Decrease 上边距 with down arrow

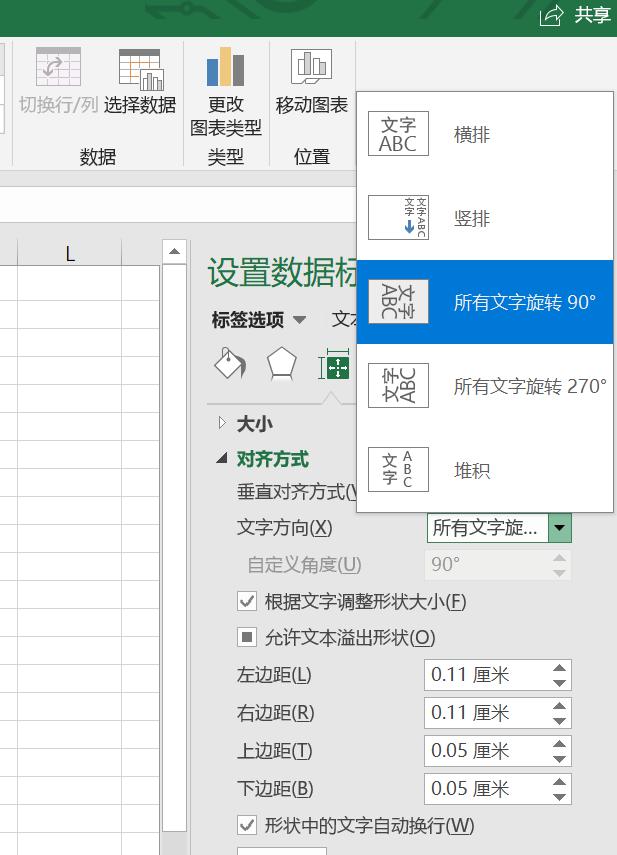tap(559, 758)
